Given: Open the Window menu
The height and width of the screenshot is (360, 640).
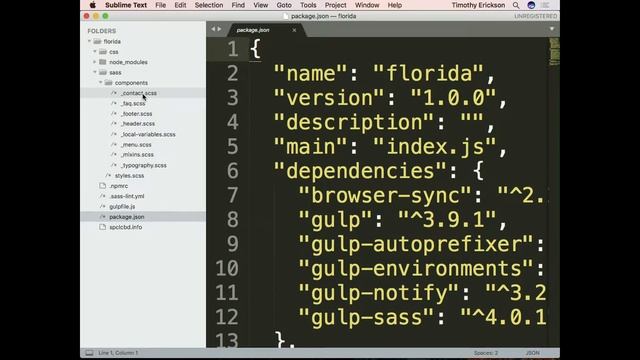Looking at the screenshot, I should pos(367,5).
